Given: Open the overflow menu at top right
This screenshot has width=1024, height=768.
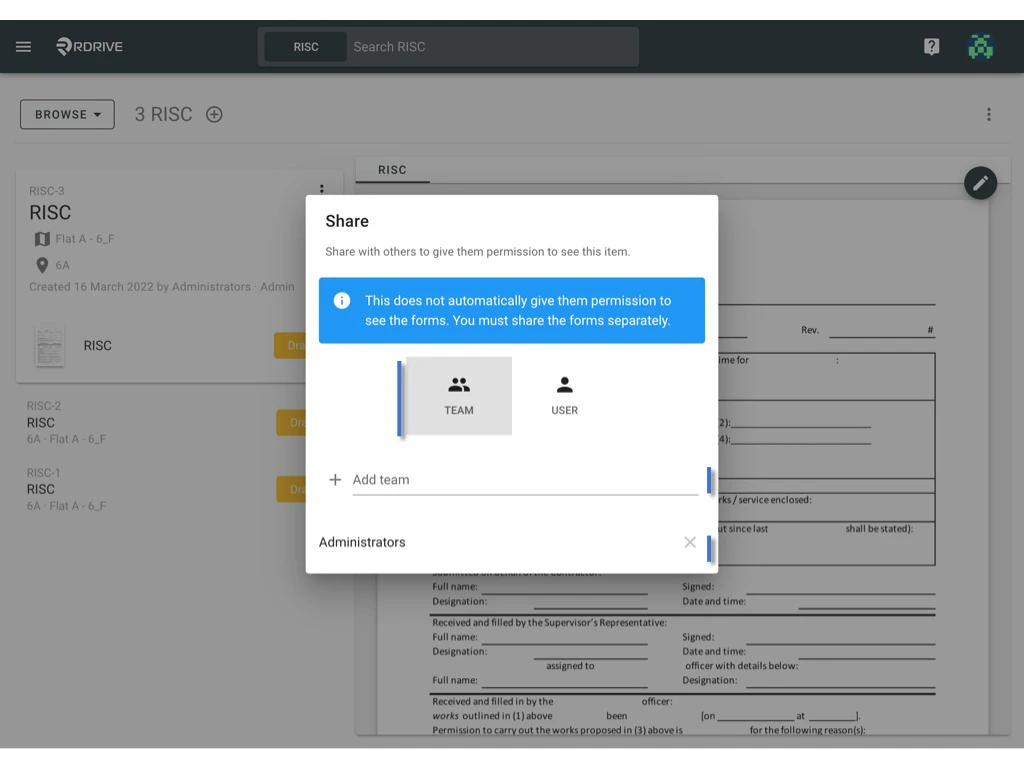Looking at the screenshot, I should pyautogui.click(x=989, y=114).
